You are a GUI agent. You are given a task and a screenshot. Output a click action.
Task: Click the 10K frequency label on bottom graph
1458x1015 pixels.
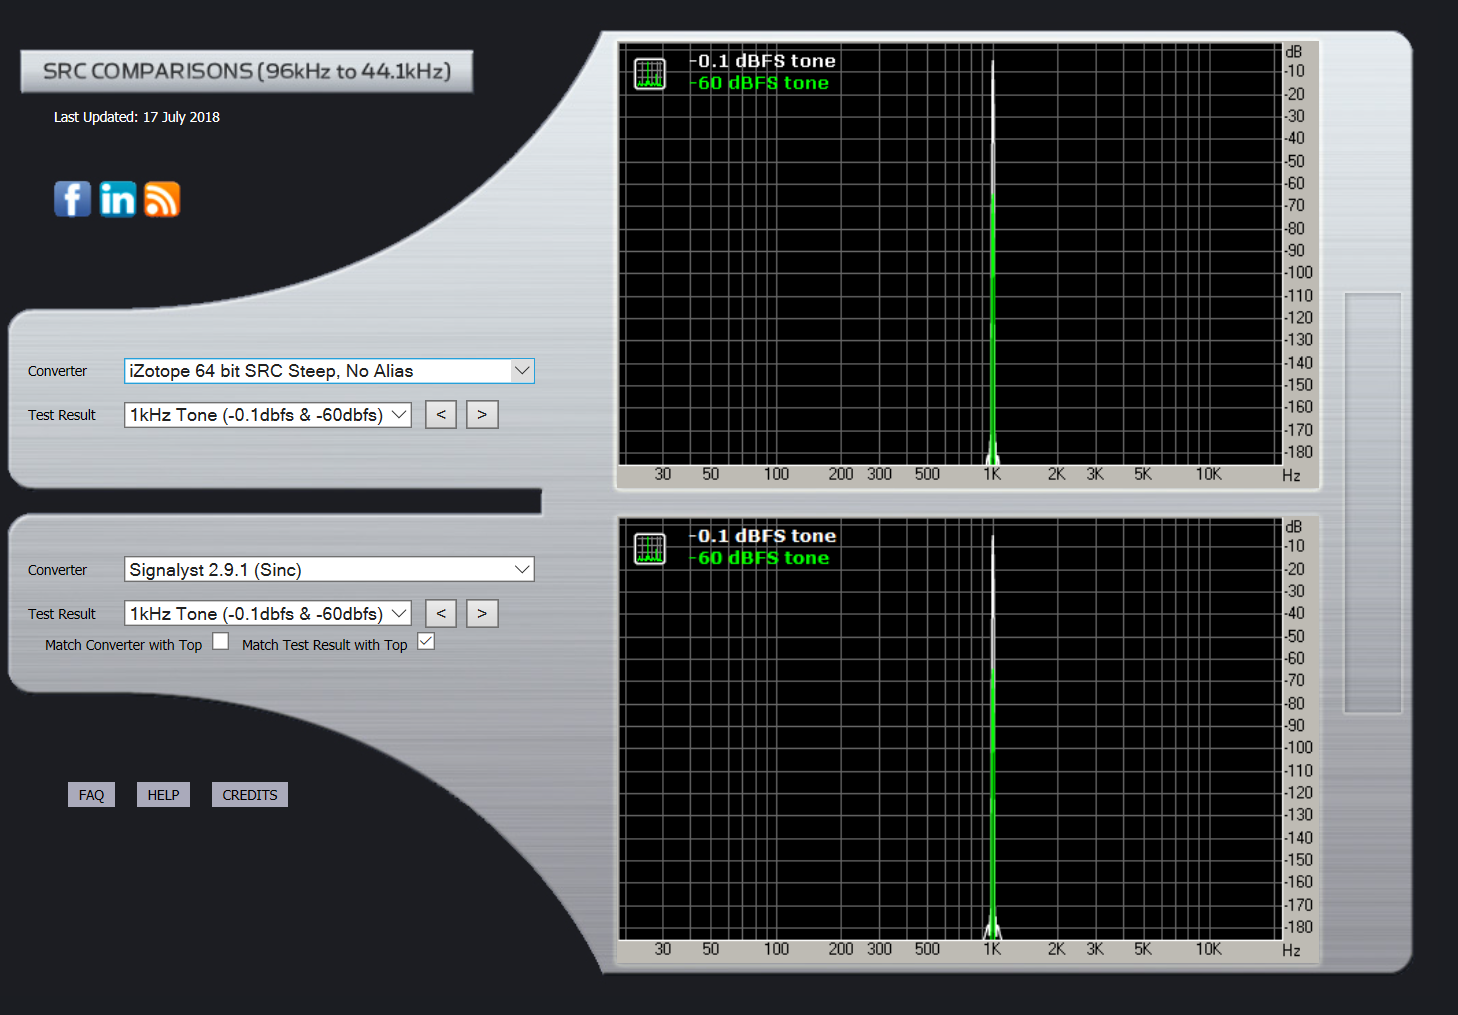click(1208, 949)
